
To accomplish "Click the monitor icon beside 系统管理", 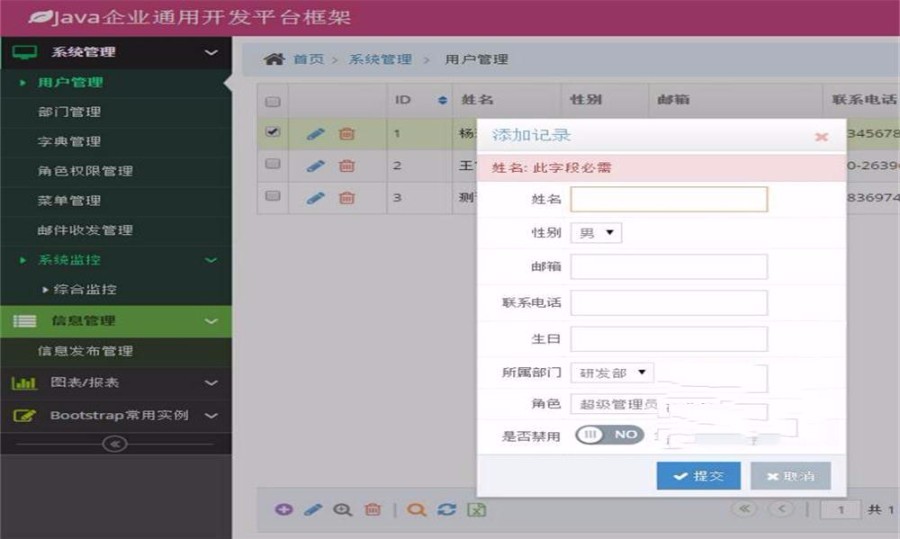I will click(x=25, y=52).
